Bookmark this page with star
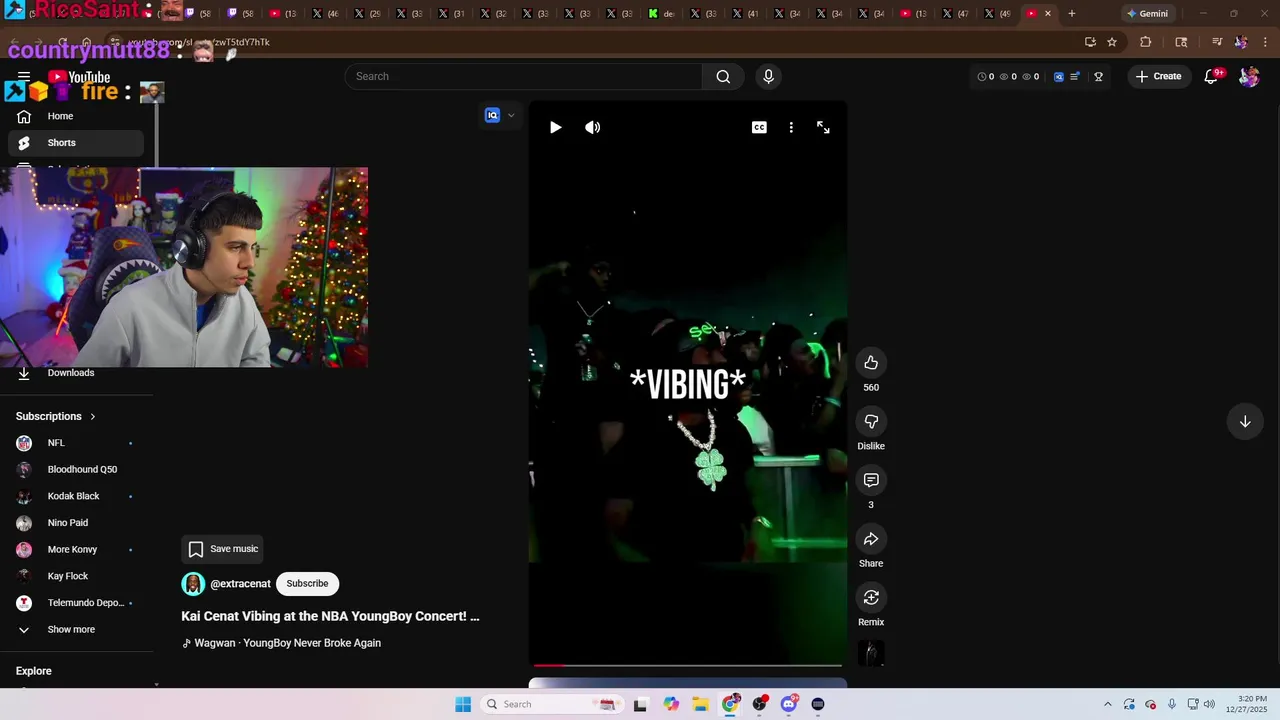The width and height of the screenshot is (1280, 720). (1112, 42)
